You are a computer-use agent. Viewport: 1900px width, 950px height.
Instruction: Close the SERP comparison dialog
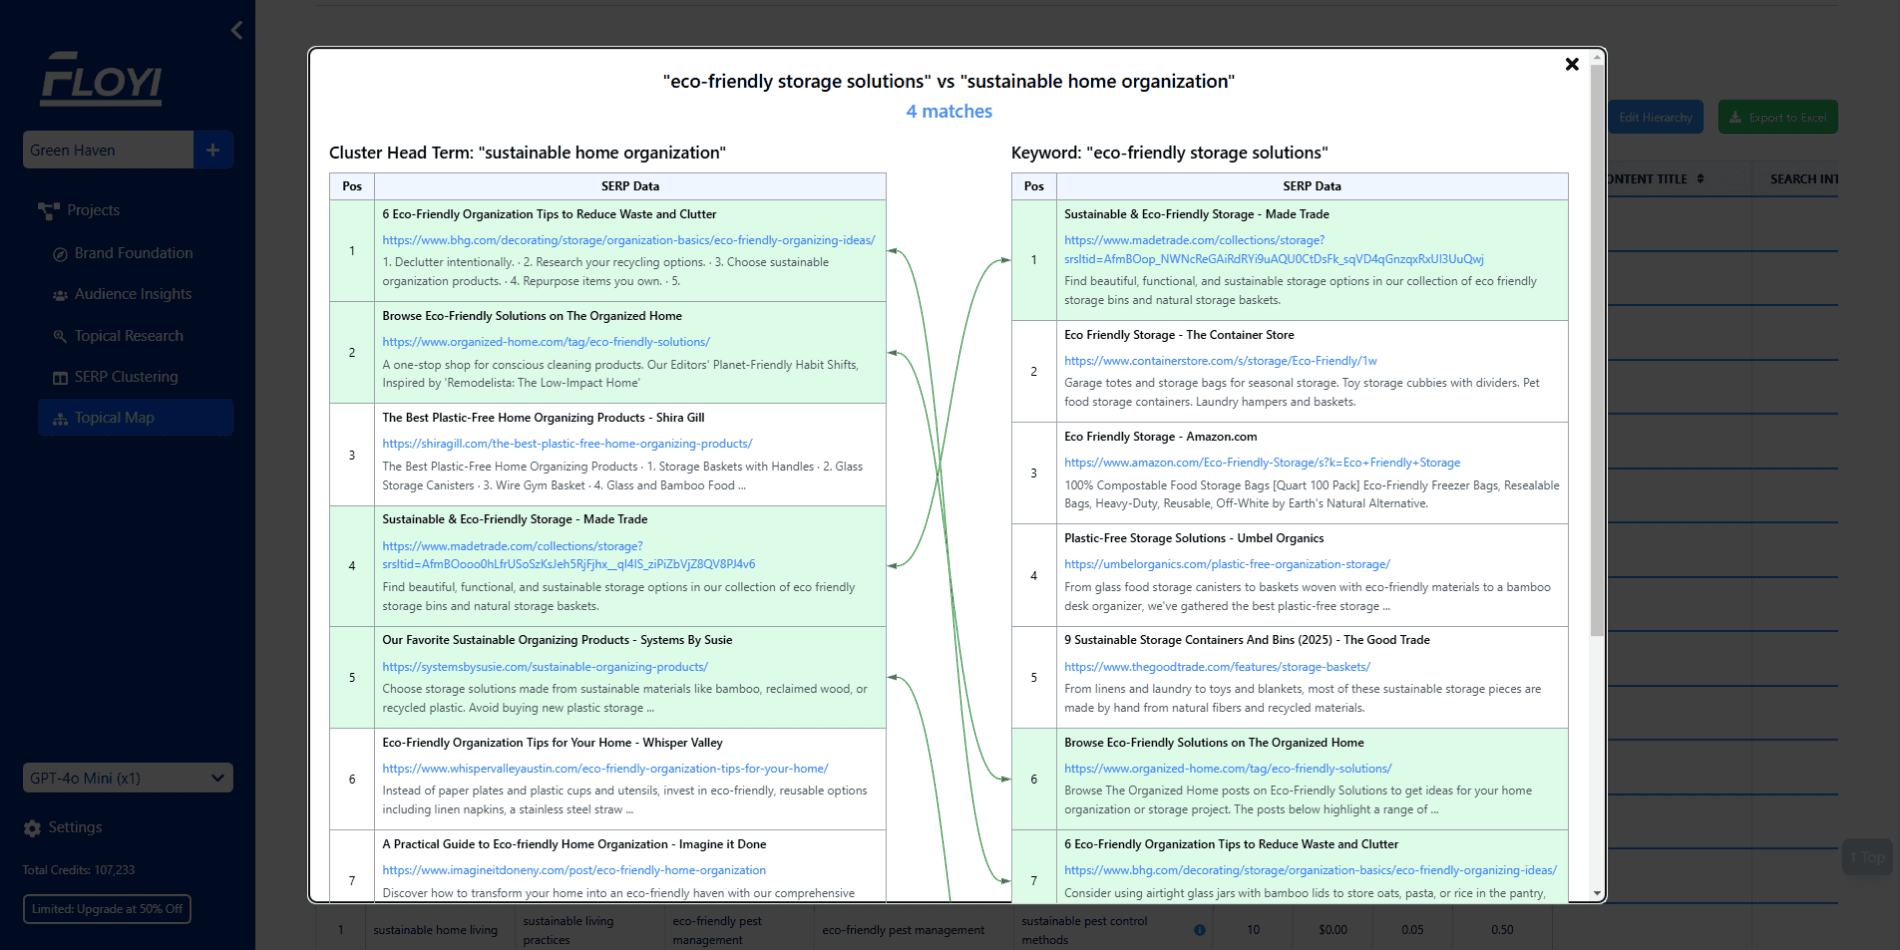point(1572,64)
